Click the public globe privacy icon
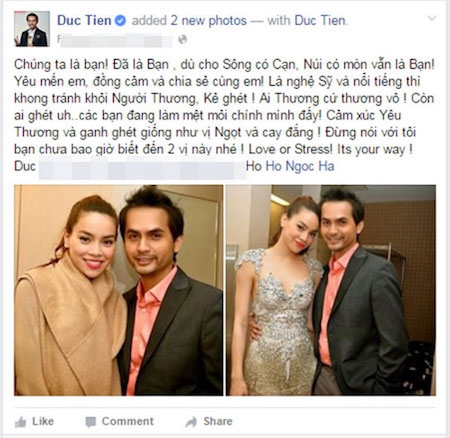This screenshot has width=450, height=438. [182, 39]
